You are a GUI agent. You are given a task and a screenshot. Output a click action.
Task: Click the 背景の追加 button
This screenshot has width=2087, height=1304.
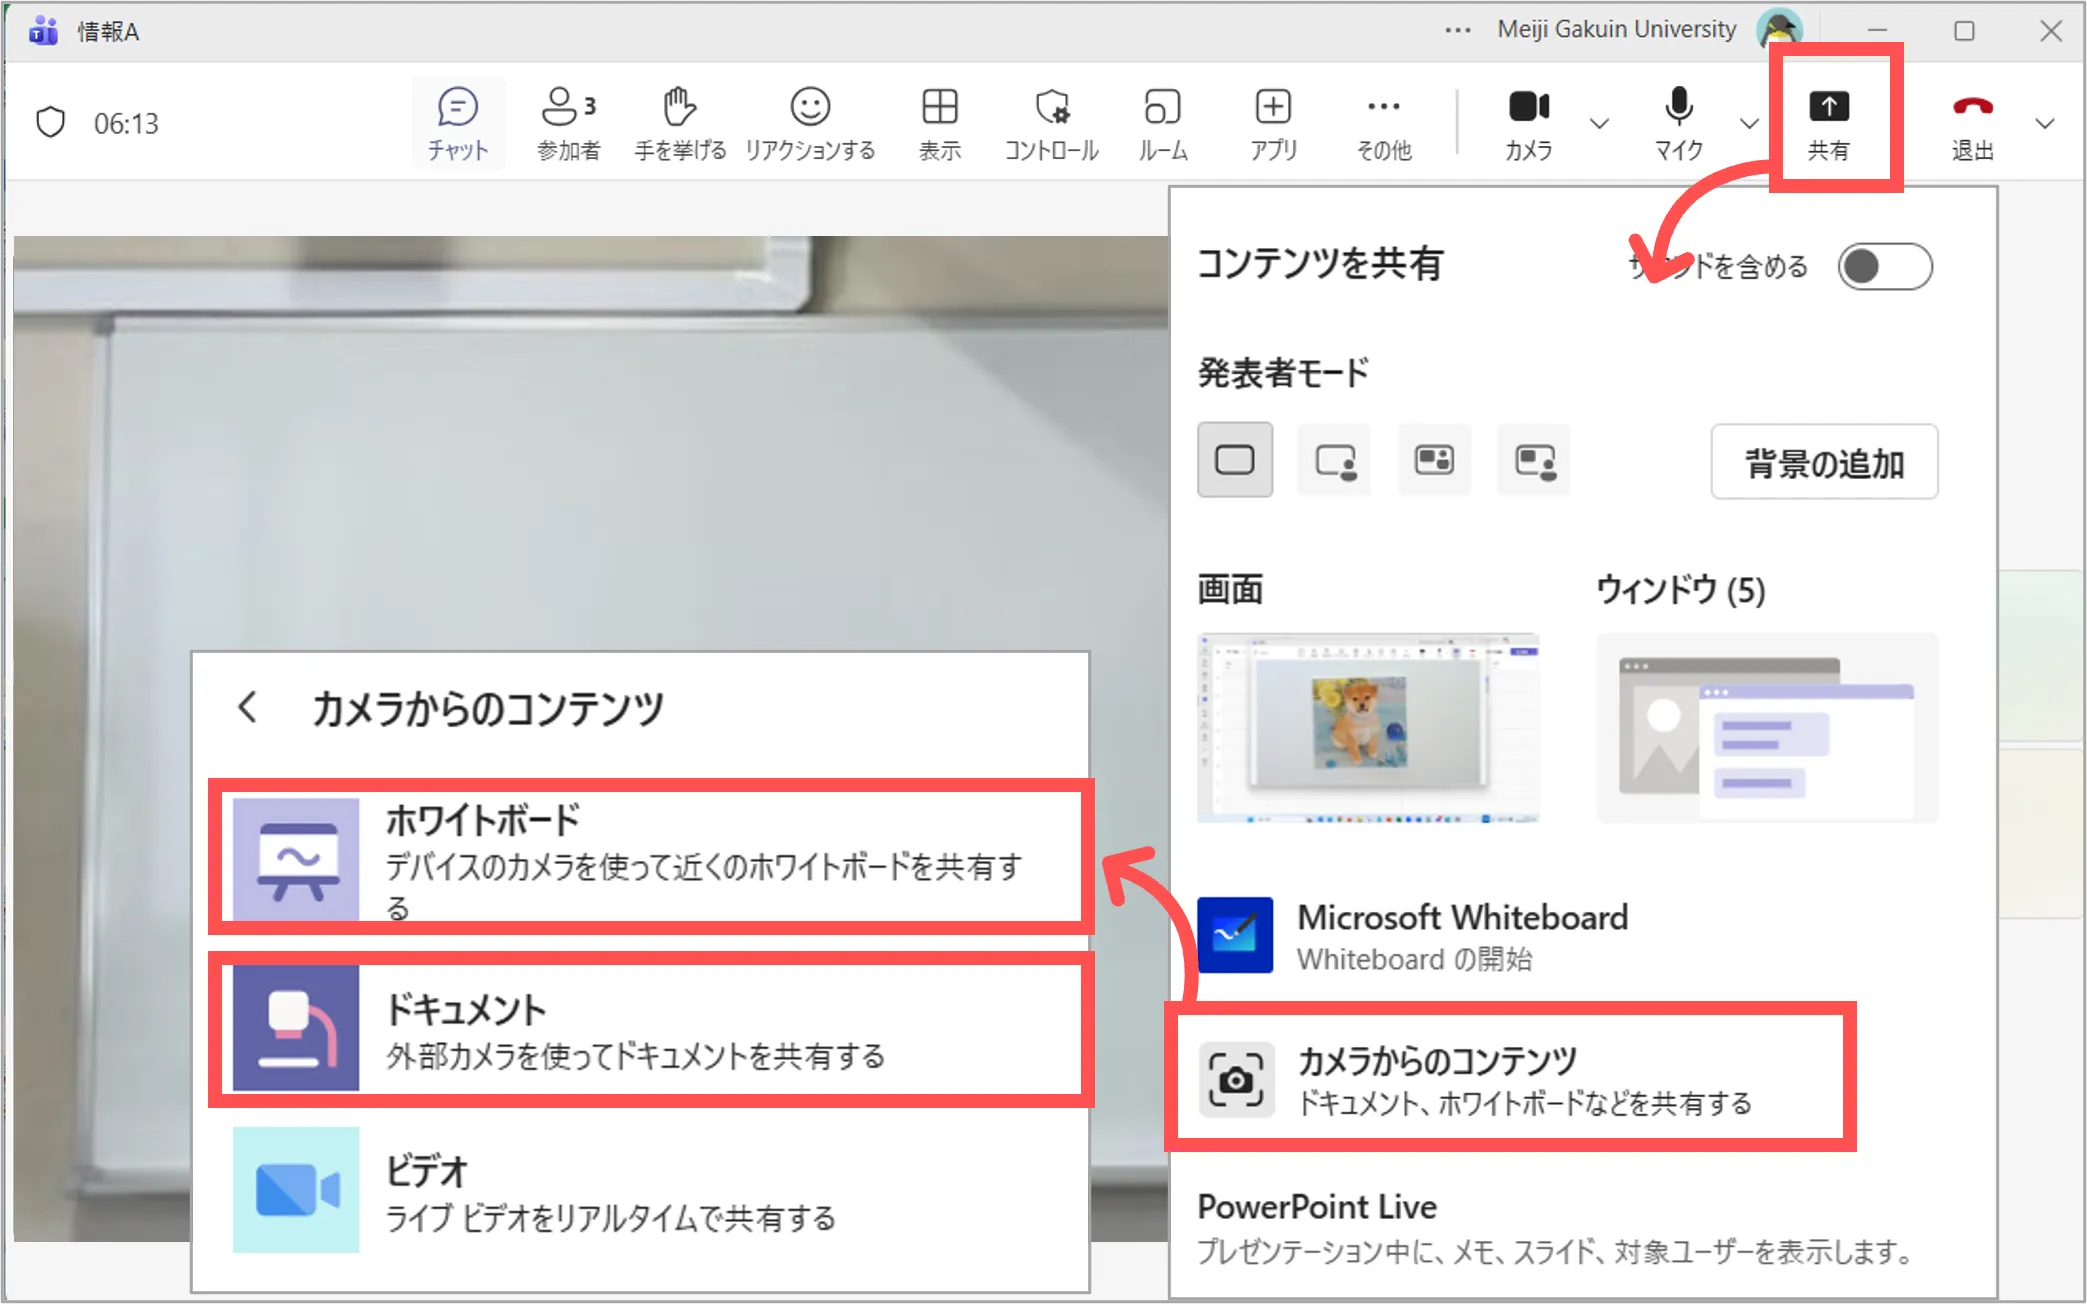[x=1824, y=462]
